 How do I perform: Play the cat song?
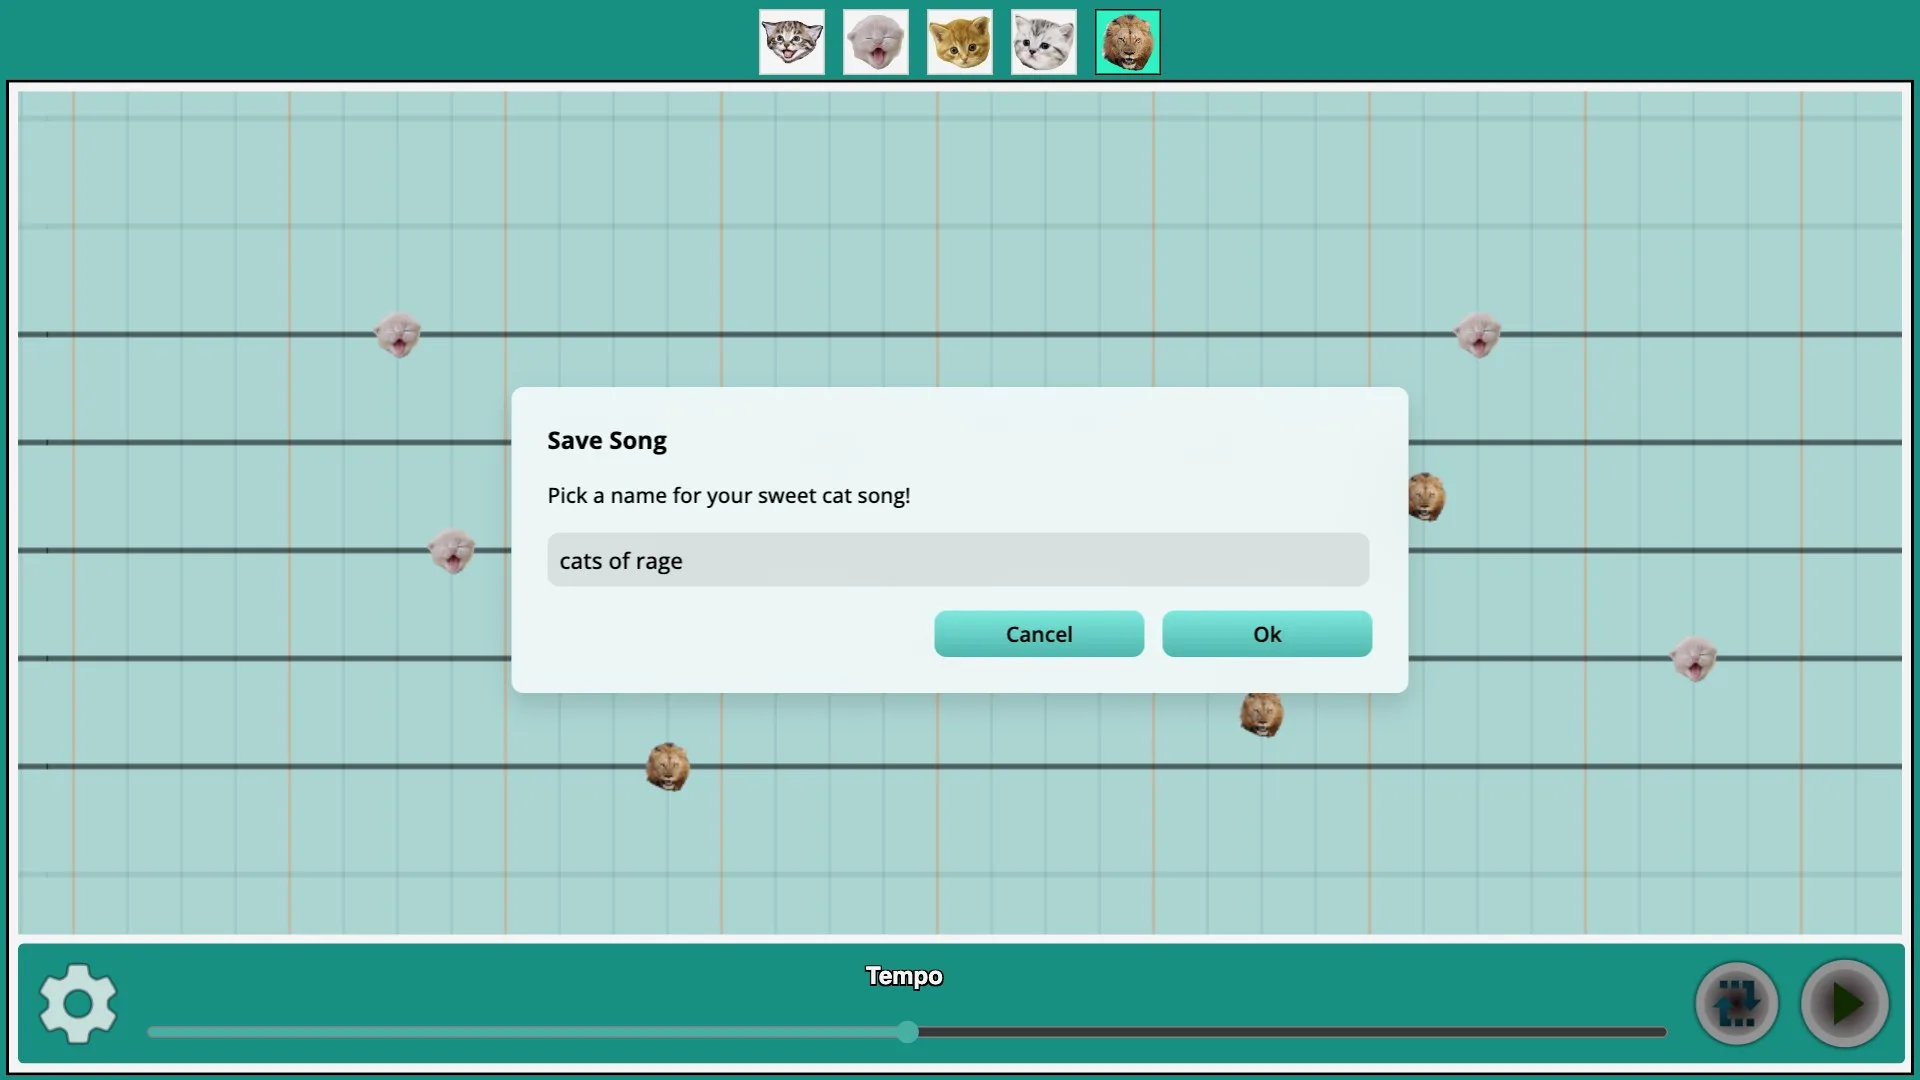[1845, 1003]
